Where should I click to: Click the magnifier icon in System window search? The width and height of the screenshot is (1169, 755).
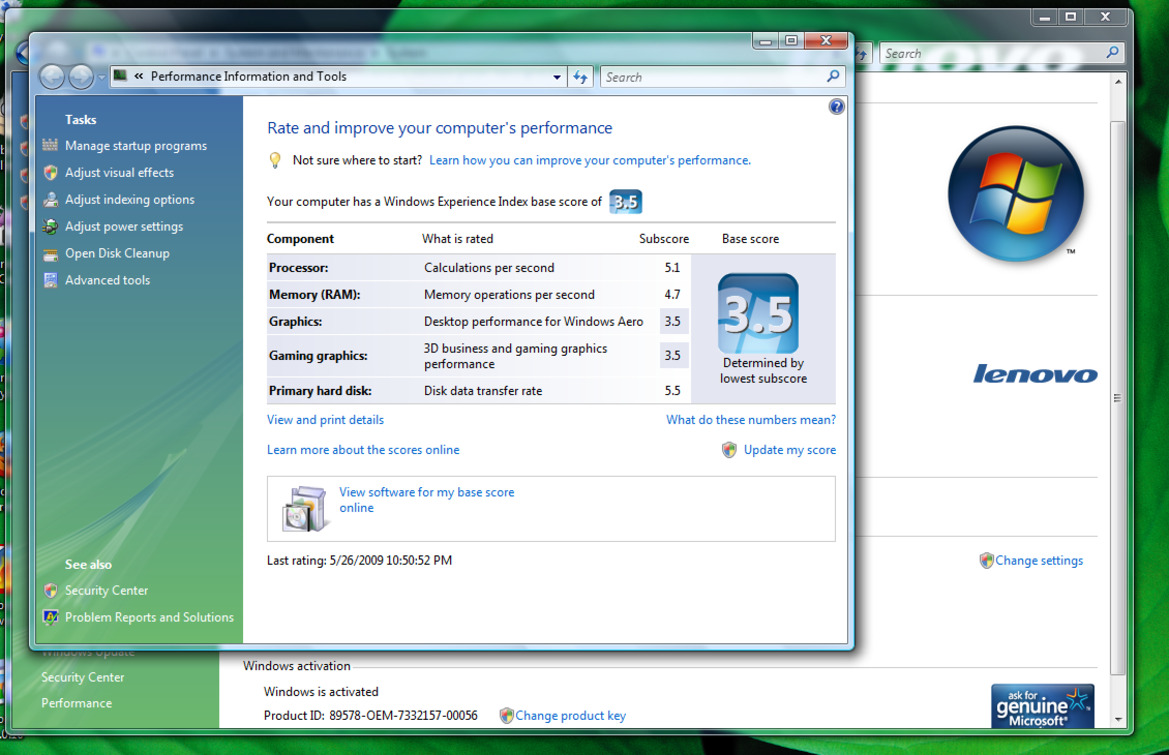[x=1112, y=52]
